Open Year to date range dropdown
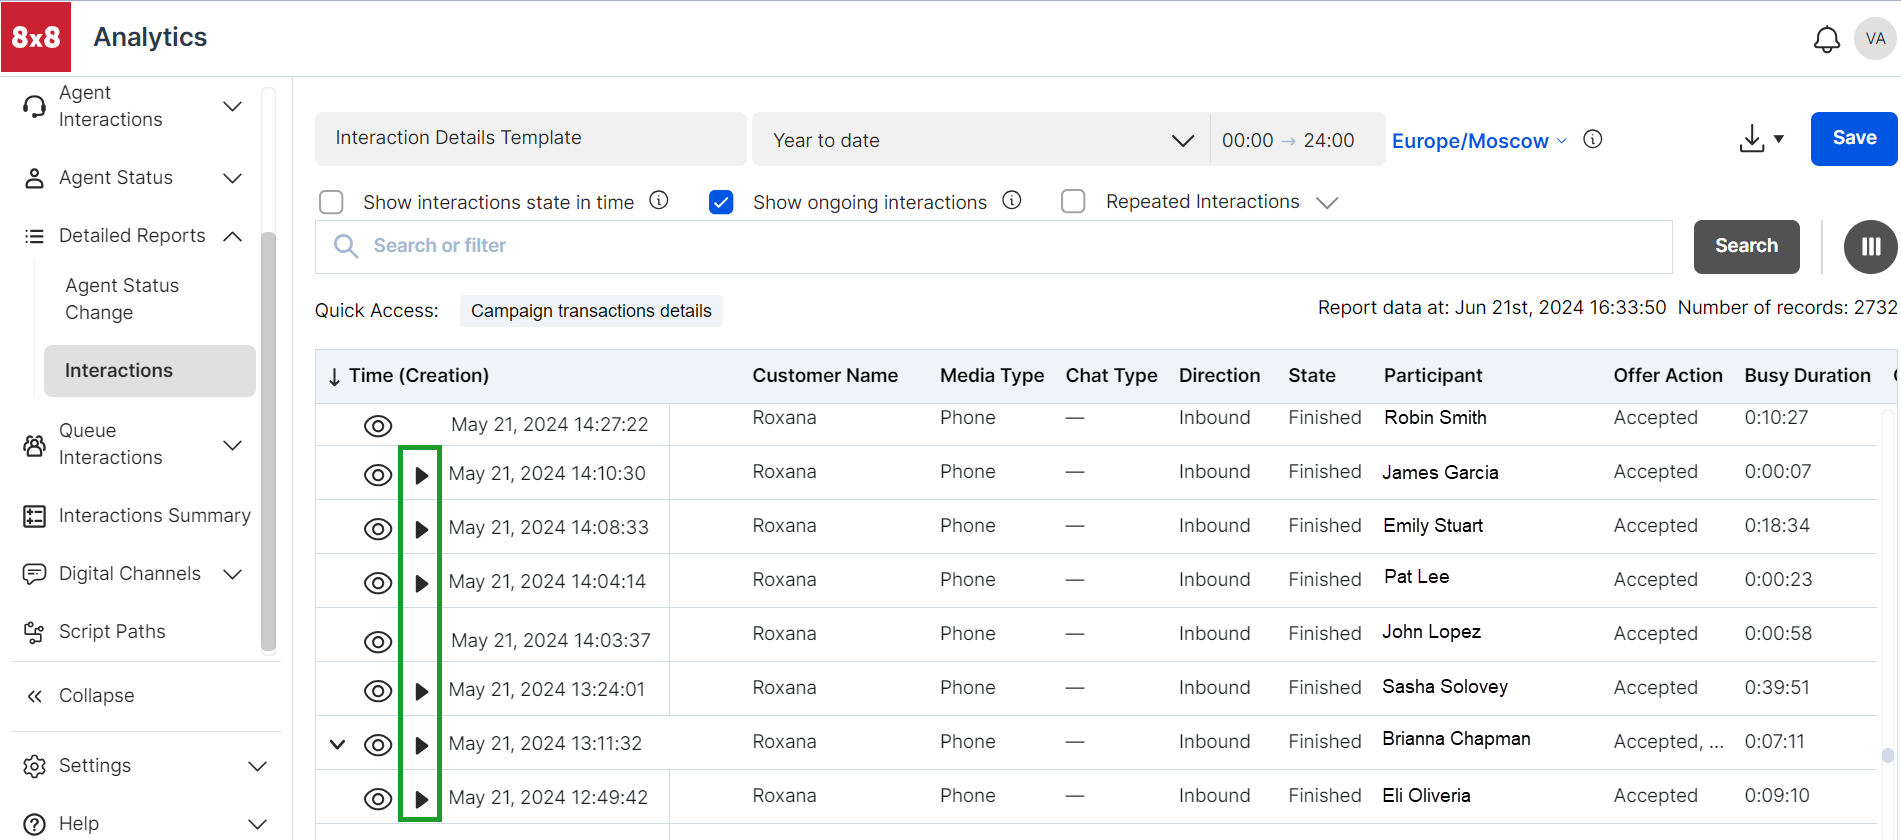Screen dimensions: 1901x840 (980, 140)
